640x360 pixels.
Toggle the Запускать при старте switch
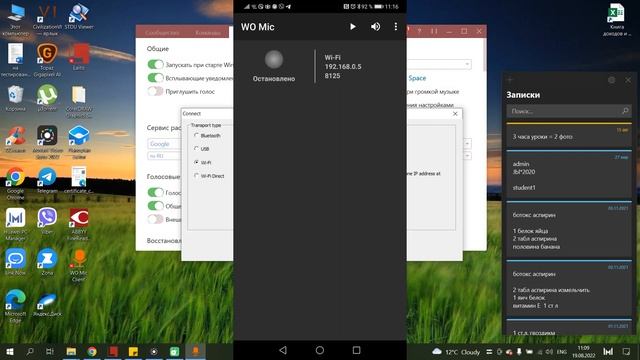(155, 64)
